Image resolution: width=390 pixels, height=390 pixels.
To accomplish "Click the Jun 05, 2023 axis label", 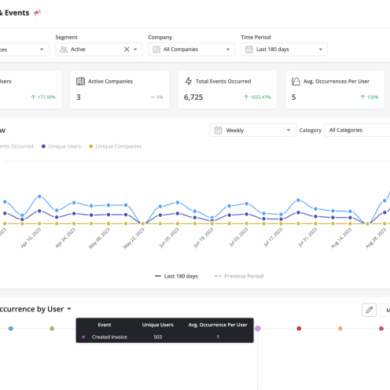I will pyautogui.click(x=169, y=238).
